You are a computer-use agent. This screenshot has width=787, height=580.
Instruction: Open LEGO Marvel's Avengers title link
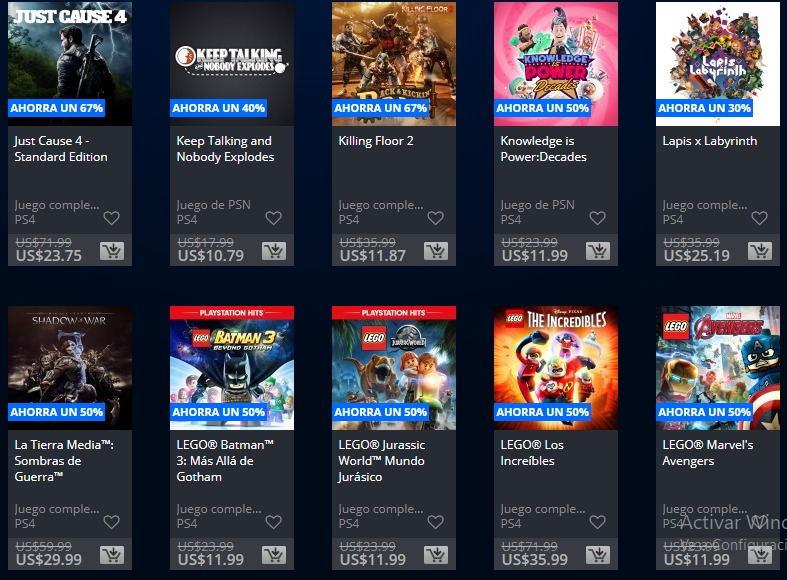(x=708, y=453)
